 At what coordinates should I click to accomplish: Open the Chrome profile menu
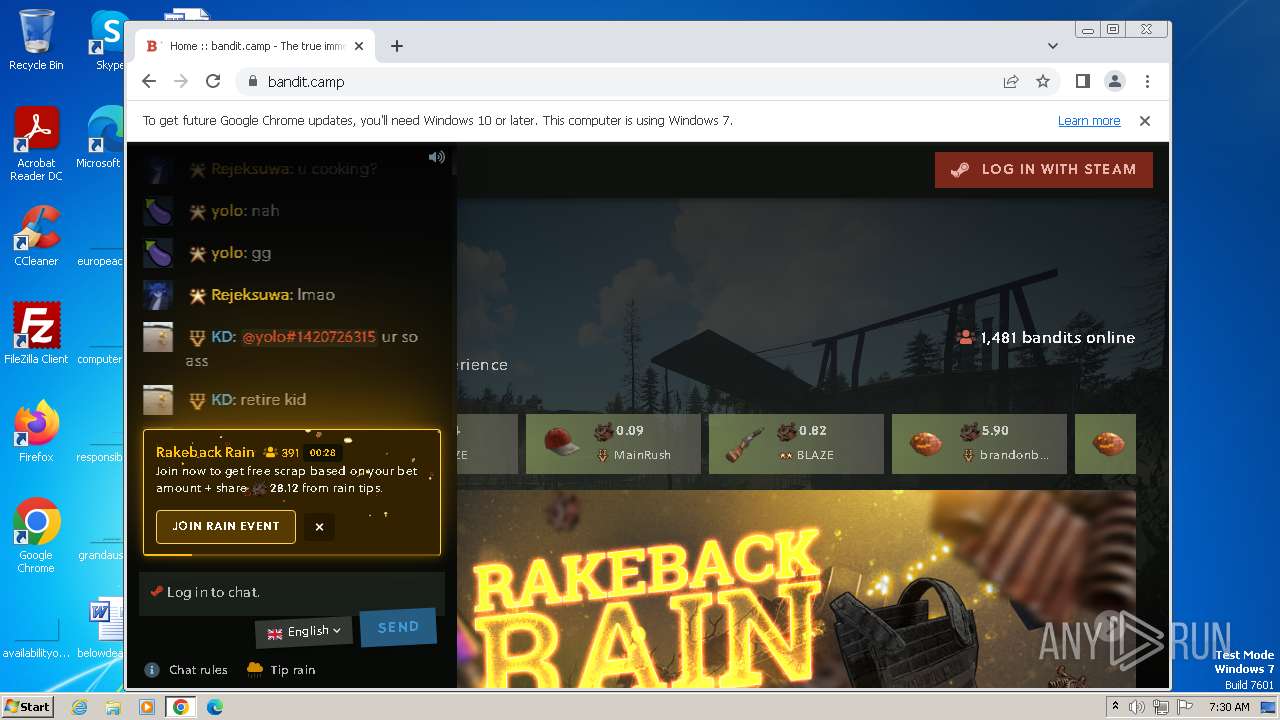pyautogui.click(x=1115, y=82)
